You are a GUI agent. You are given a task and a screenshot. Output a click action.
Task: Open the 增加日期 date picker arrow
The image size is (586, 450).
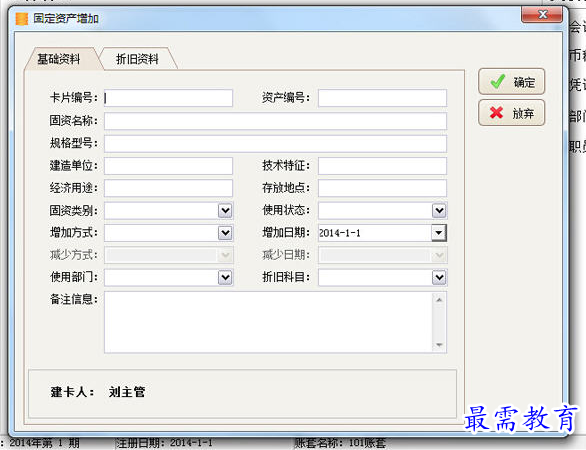click(x=439, y=233)
